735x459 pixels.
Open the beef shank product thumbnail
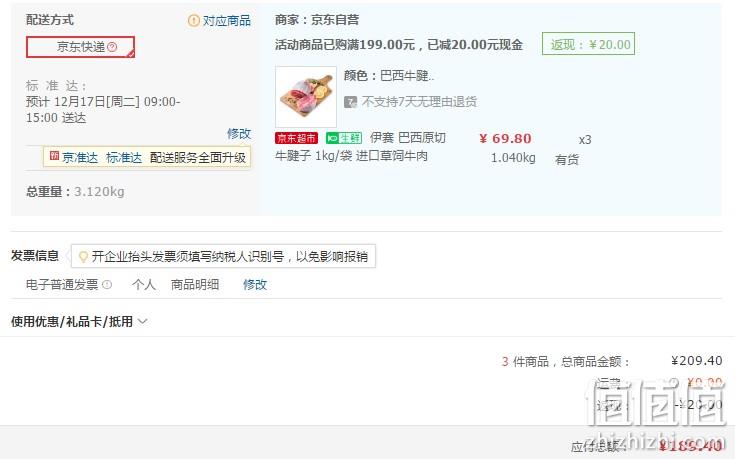point(306,97)
